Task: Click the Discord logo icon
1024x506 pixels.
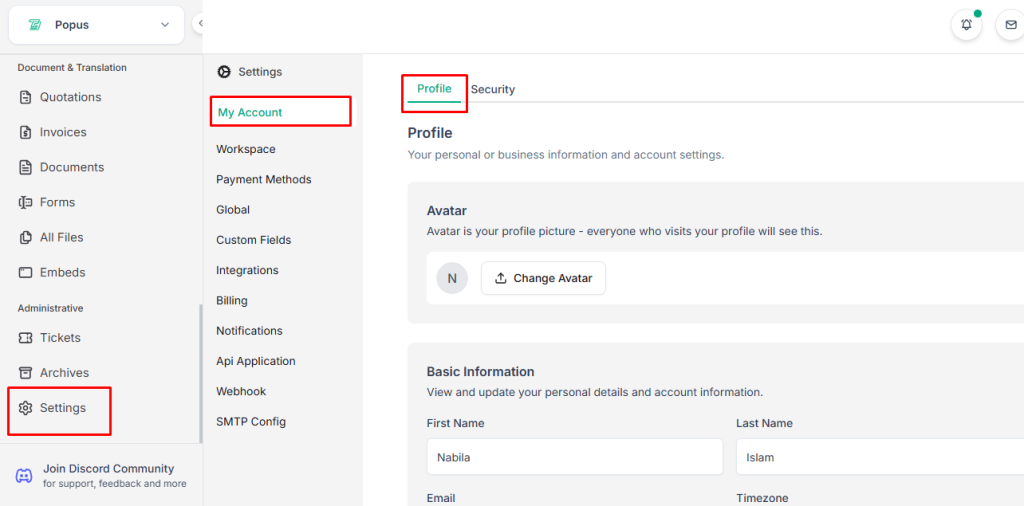Action: (24, 476)
